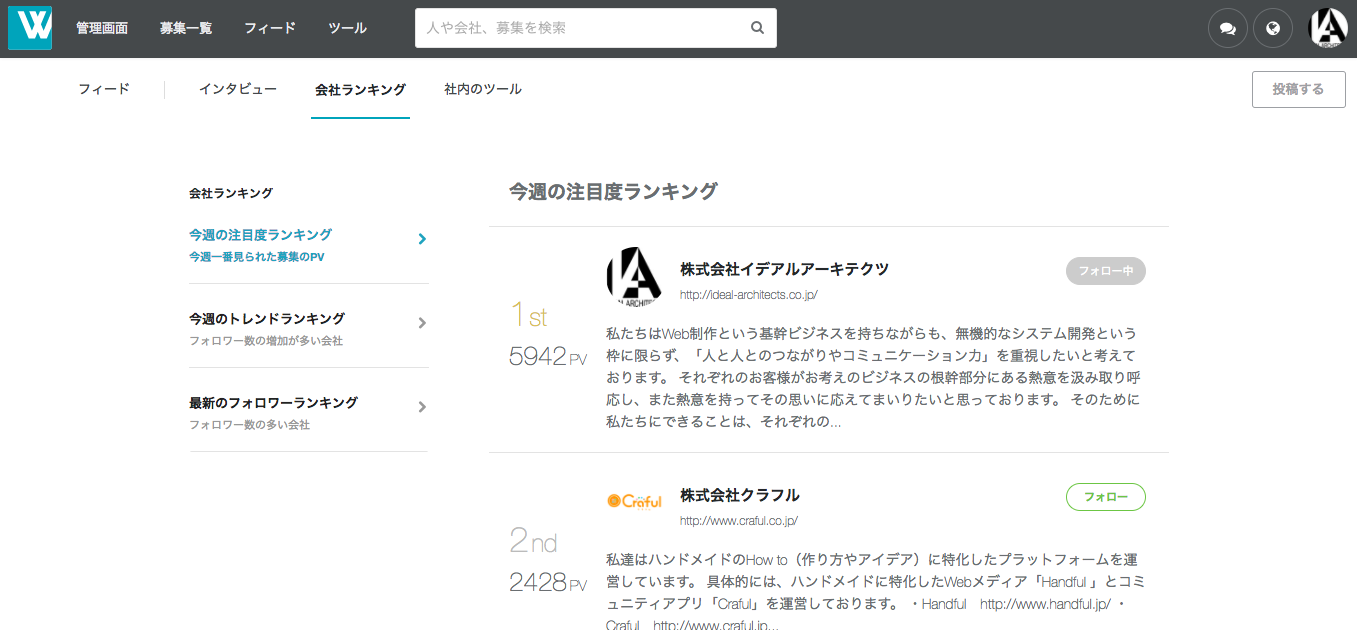The image size is (1357, 630).
Task: Click the 2nd rank label
Action: 533,542
